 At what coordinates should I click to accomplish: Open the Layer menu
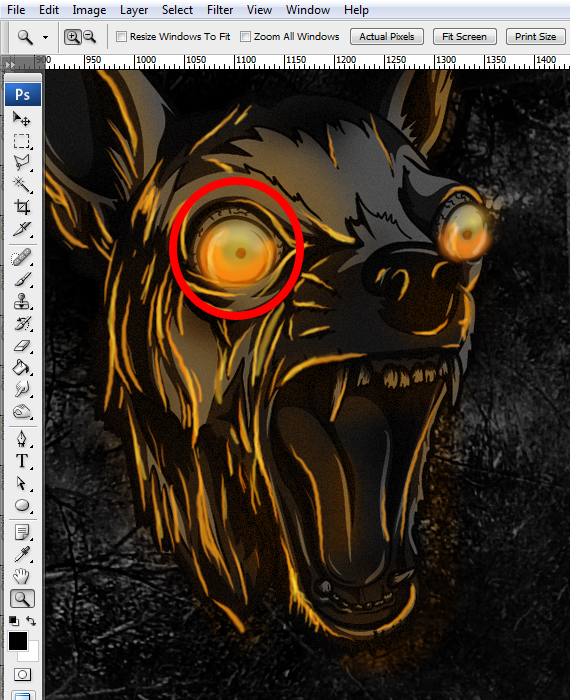coord(134,10)
